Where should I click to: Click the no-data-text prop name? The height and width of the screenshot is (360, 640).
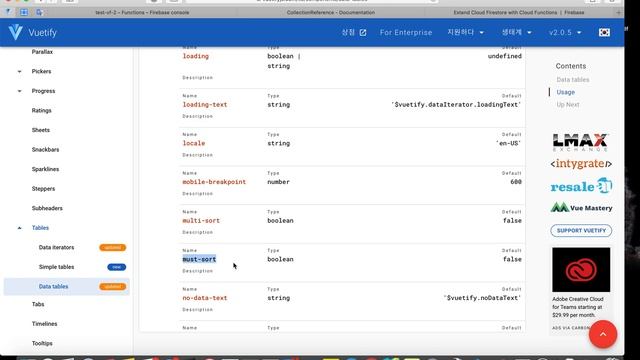pos(204,298)
